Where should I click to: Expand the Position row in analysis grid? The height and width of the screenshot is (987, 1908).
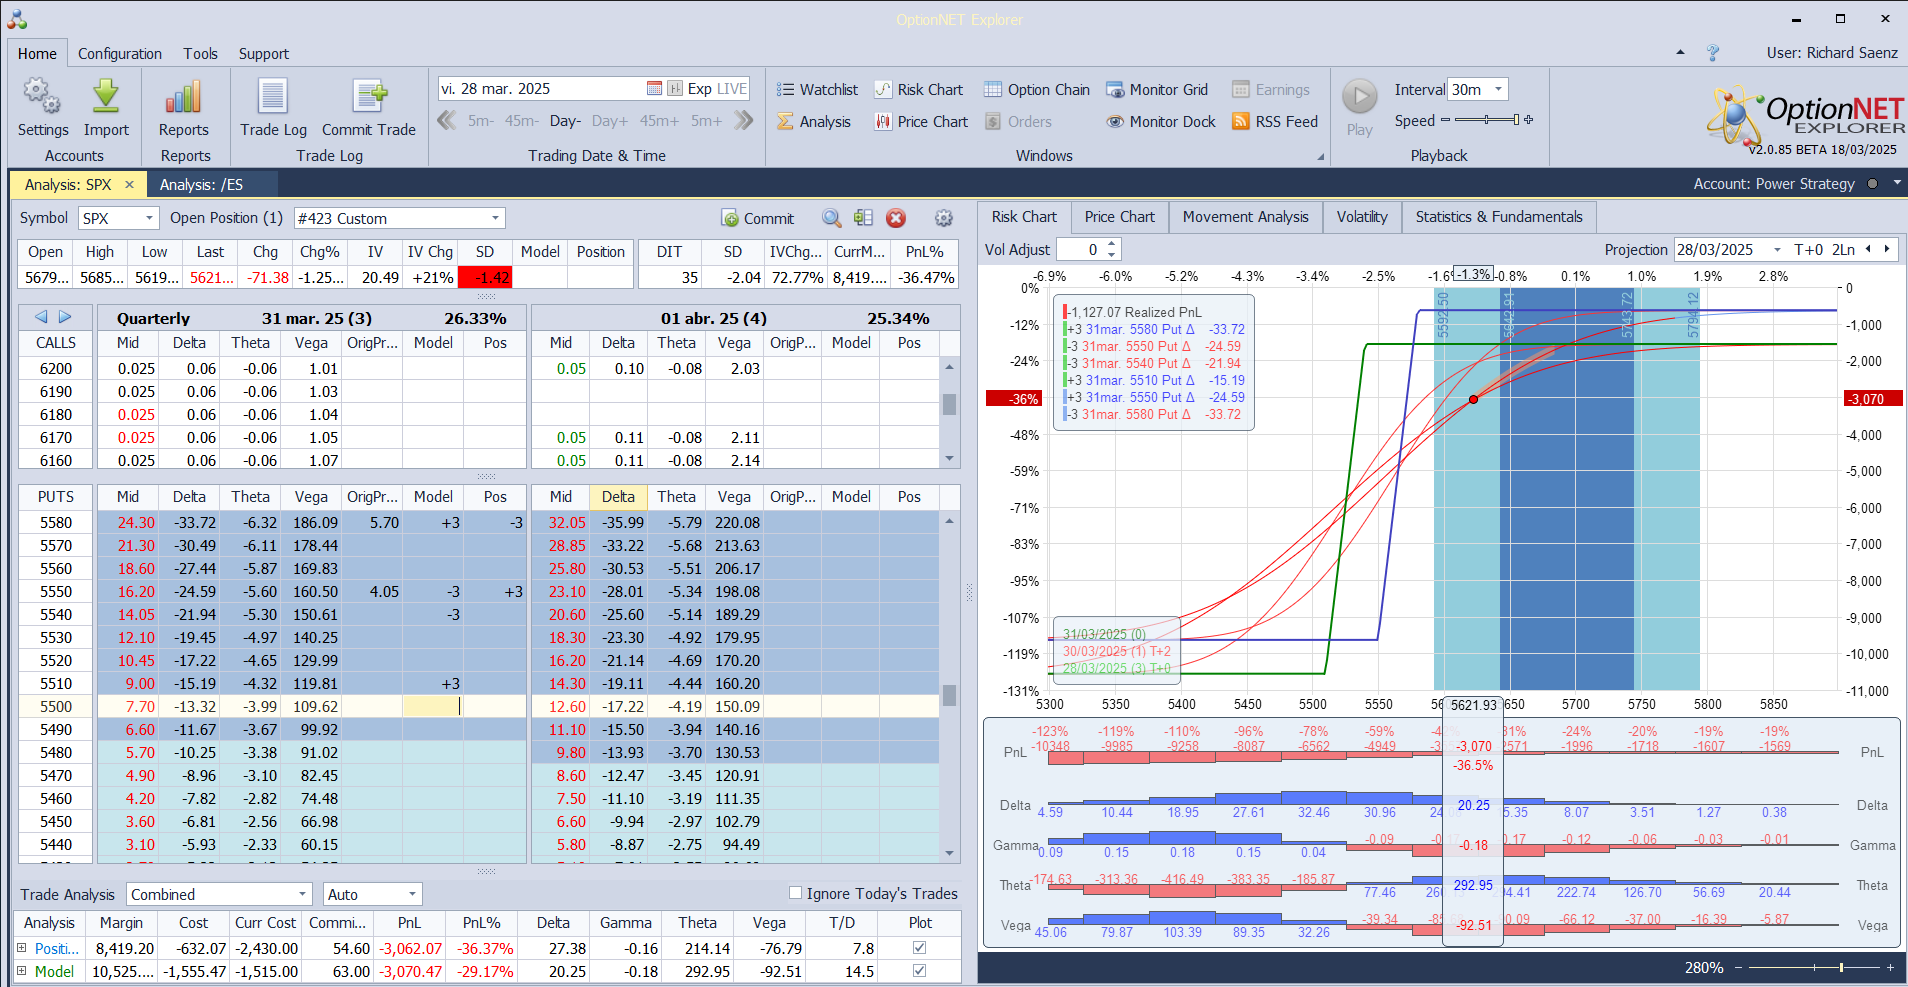[22, 948]
